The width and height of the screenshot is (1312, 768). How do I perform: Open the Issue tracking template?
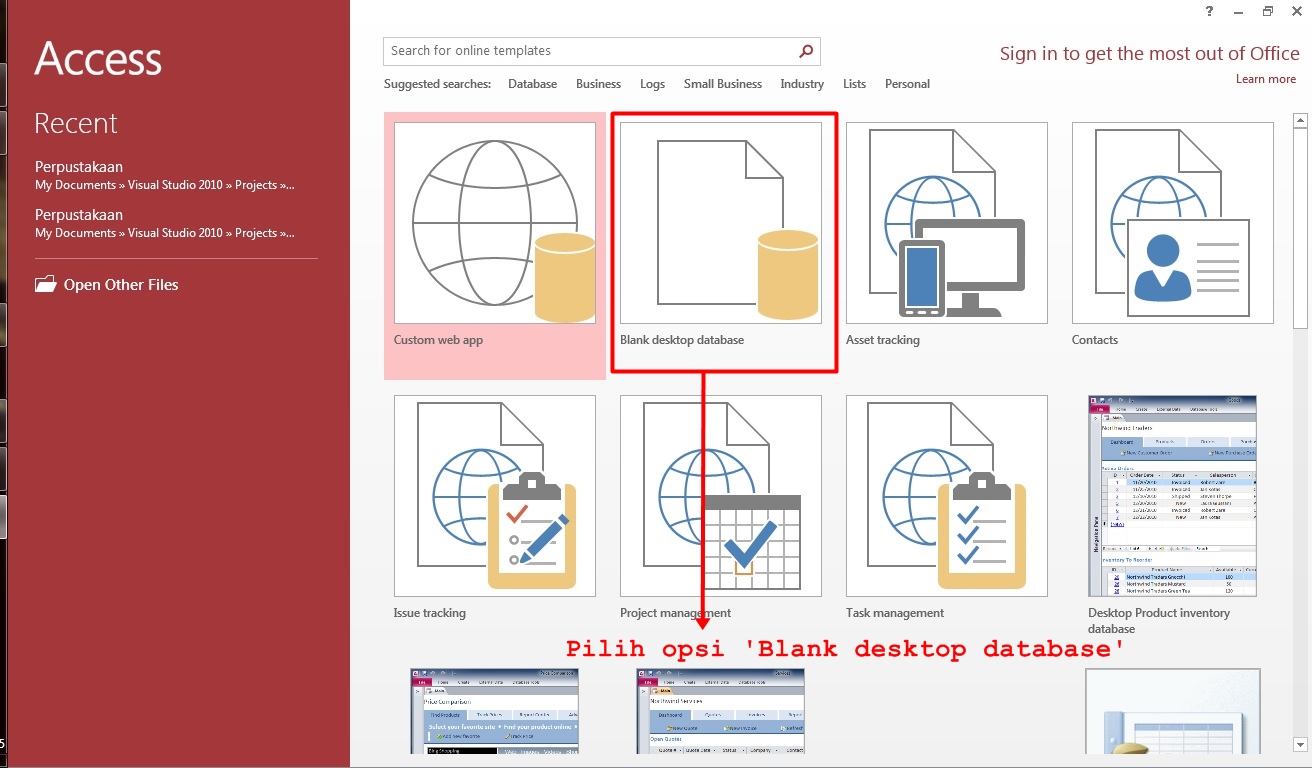click(494, 495)
